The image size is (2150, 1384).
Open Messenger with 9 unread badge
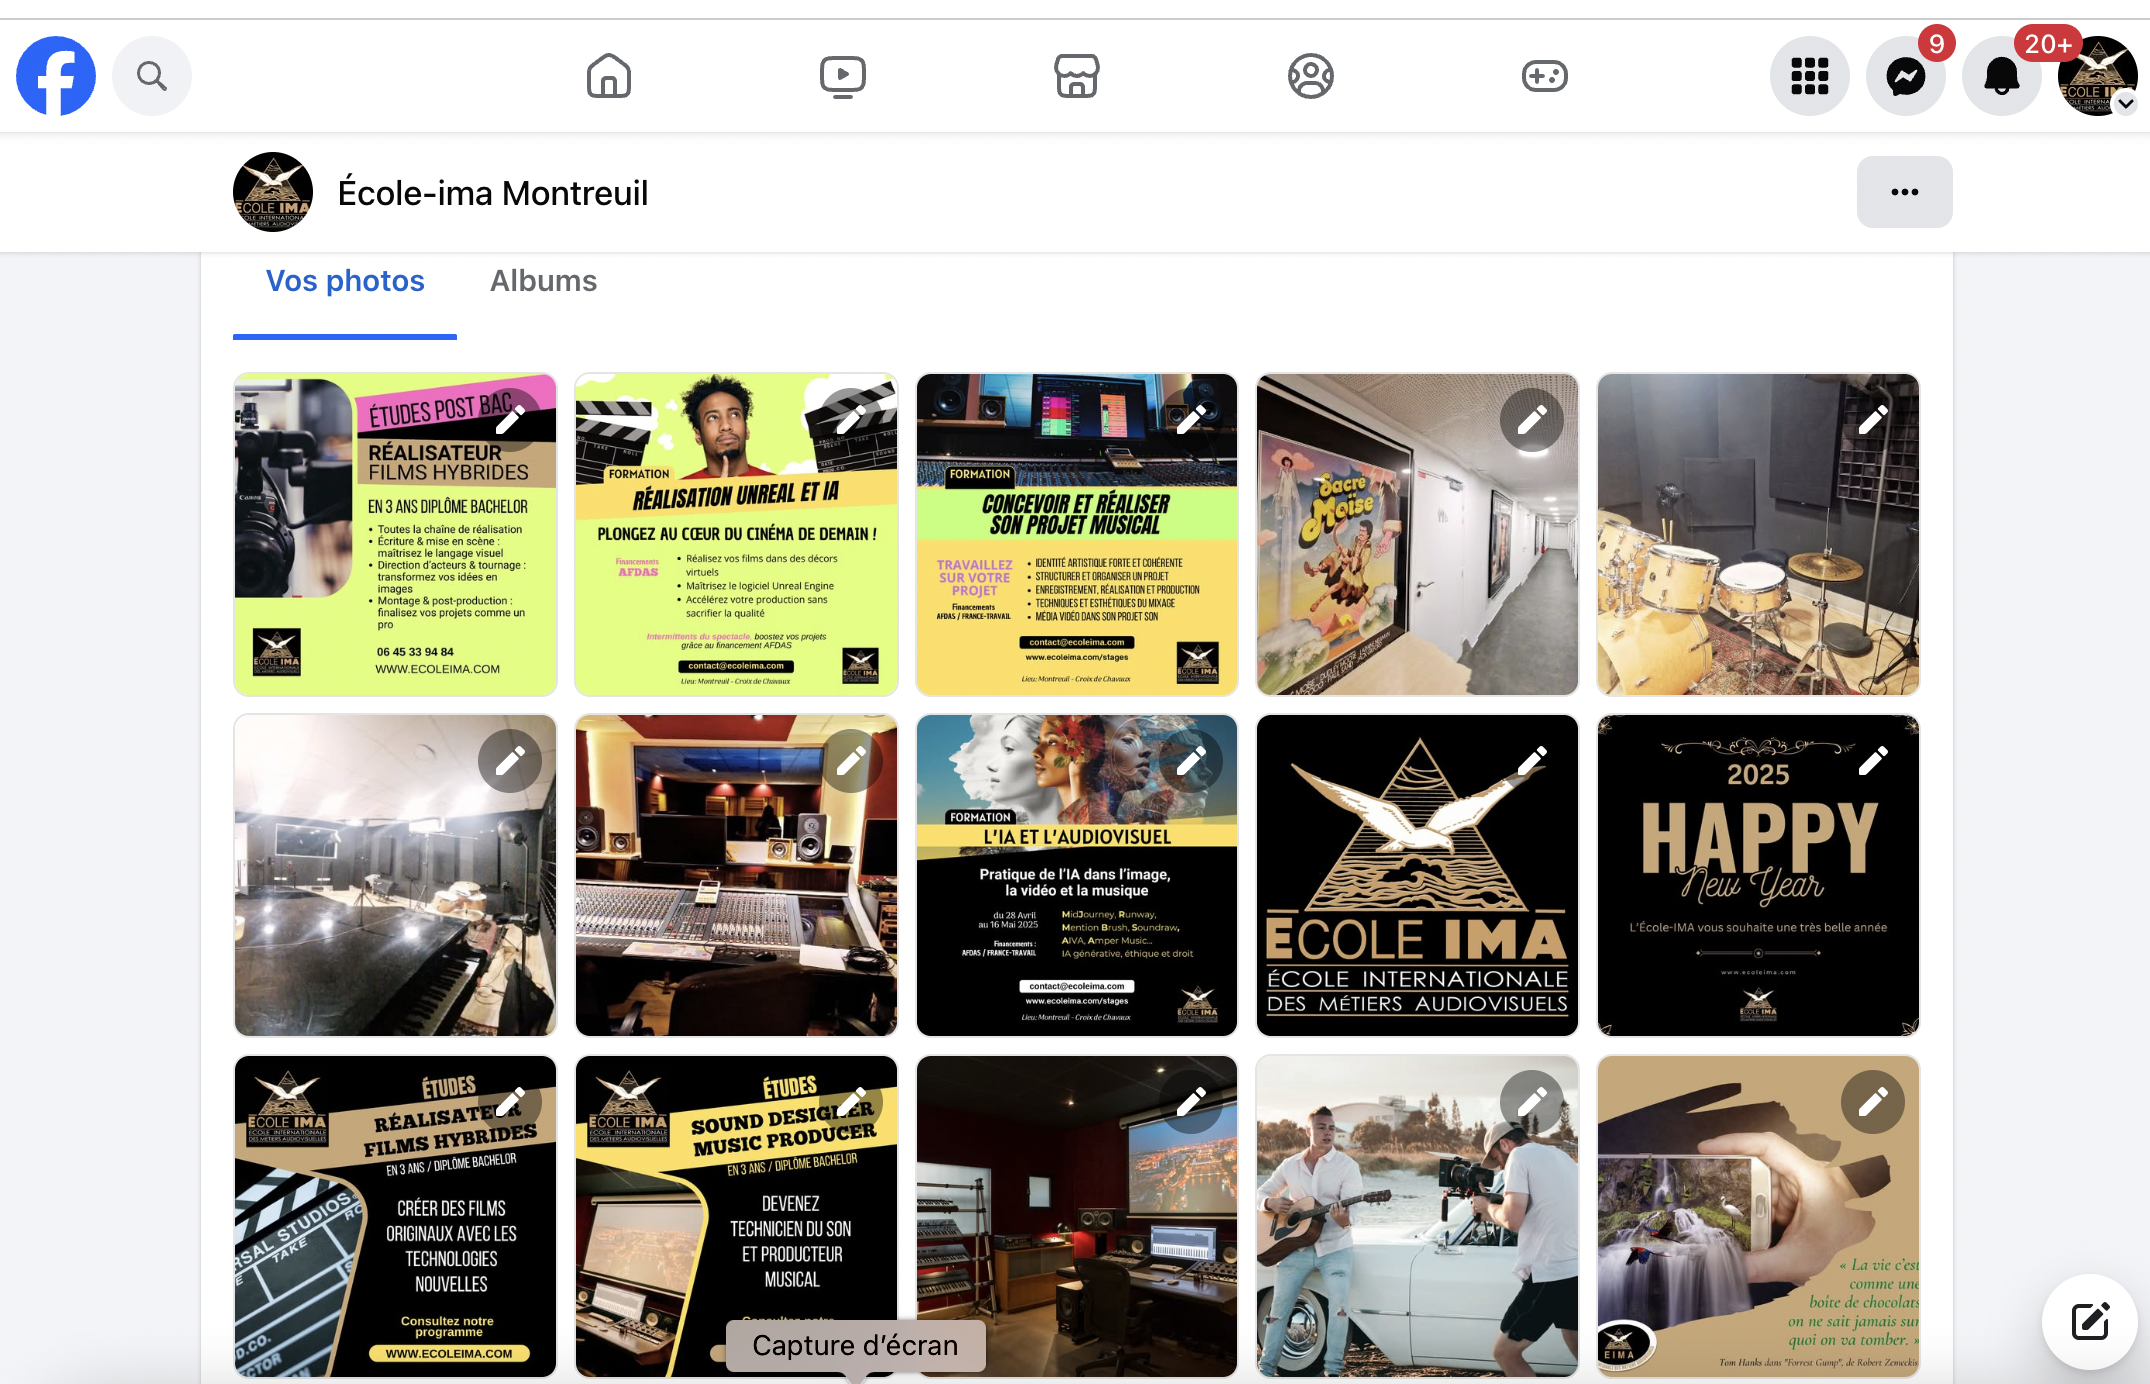[x=1906, y=76]
